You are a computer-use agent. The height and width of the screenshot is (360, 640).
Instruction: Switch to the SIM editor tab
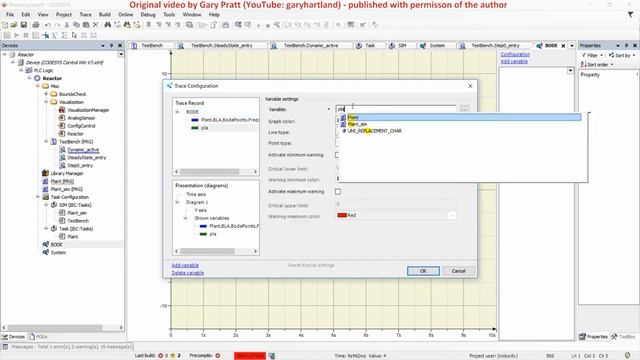[x=398, y=46]
